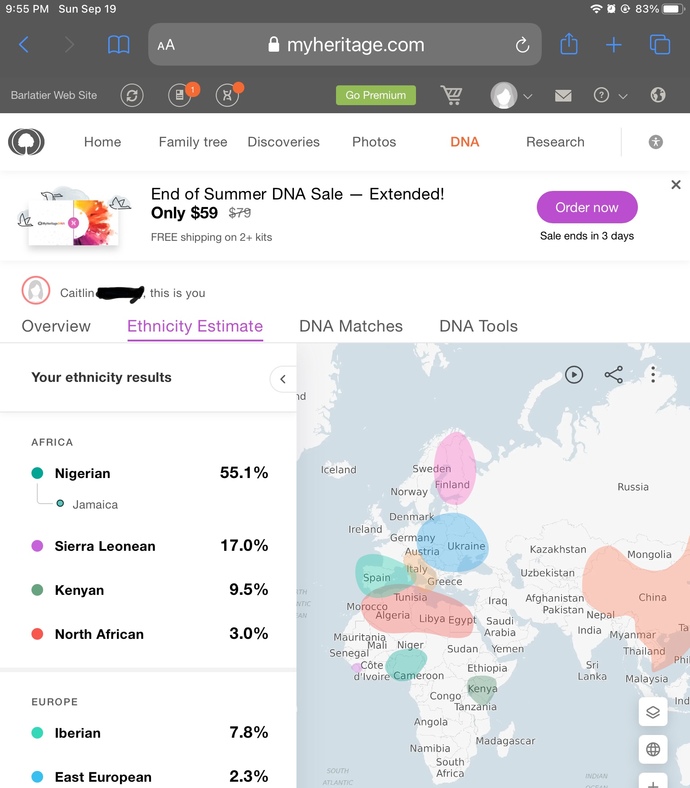Open DNA matches helix icon in toolbar
Image resolution: width=690 pixels, height=788 pixels.
click(227, 95)
